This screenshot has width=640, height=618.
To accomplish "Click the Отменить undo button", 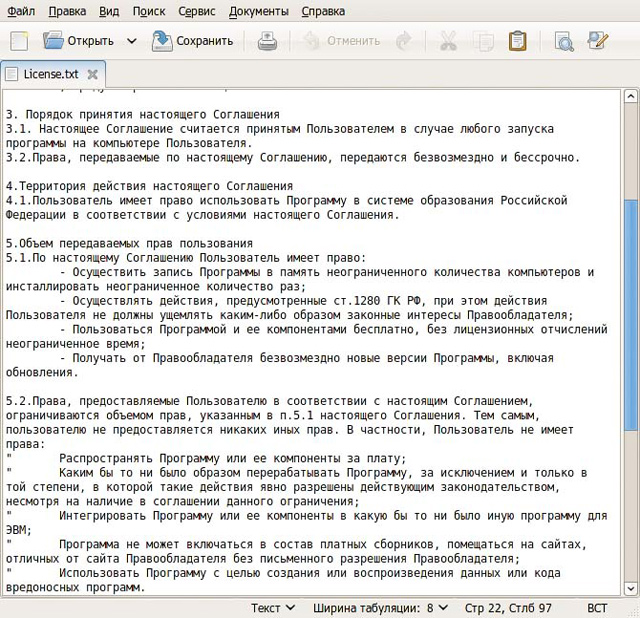I will tap(341, 41).
